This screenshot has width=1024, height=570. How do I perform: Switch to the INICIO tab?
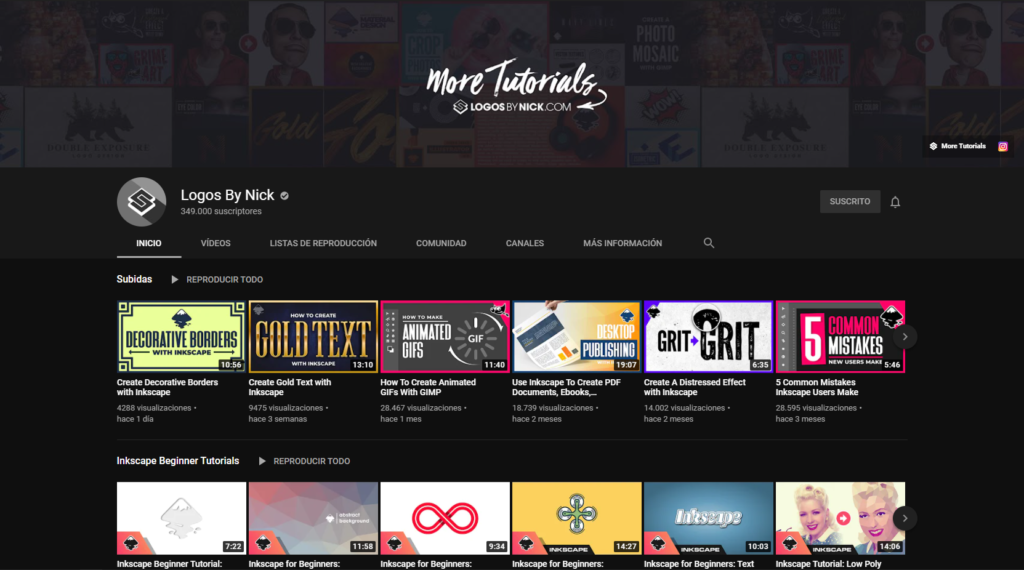point(149,243)
